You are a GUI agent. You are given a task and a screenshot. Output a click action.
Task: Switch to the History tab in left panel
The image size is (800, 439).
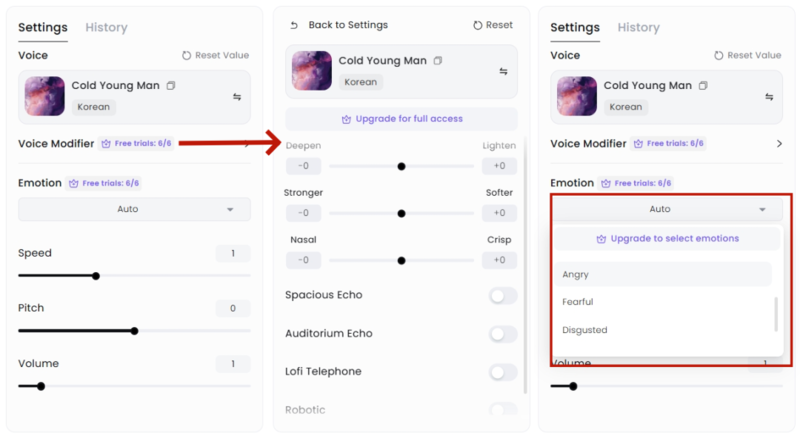(106, 28)
